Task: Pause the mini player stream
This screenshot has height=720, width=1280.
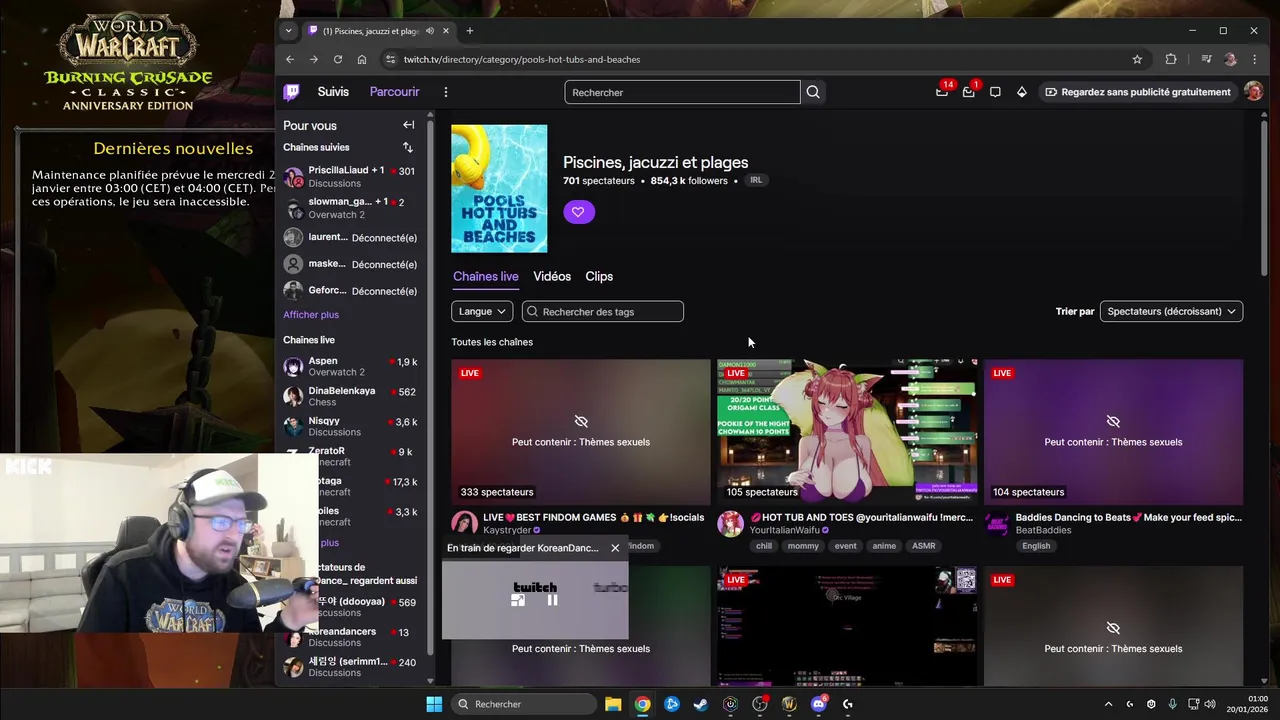Action: [x=552, y=600]
